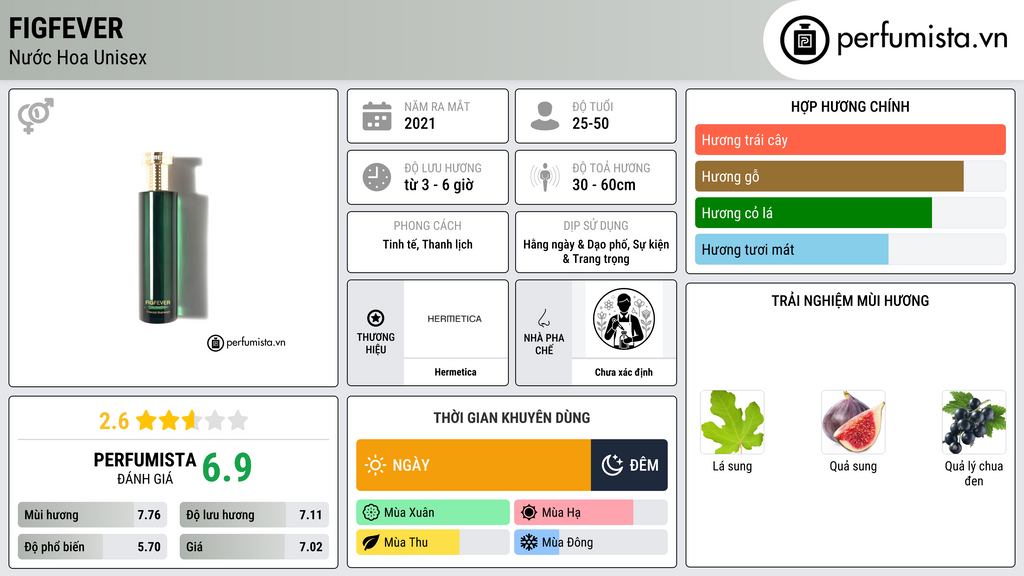Click the clock icon for longevity

point(377,177)
